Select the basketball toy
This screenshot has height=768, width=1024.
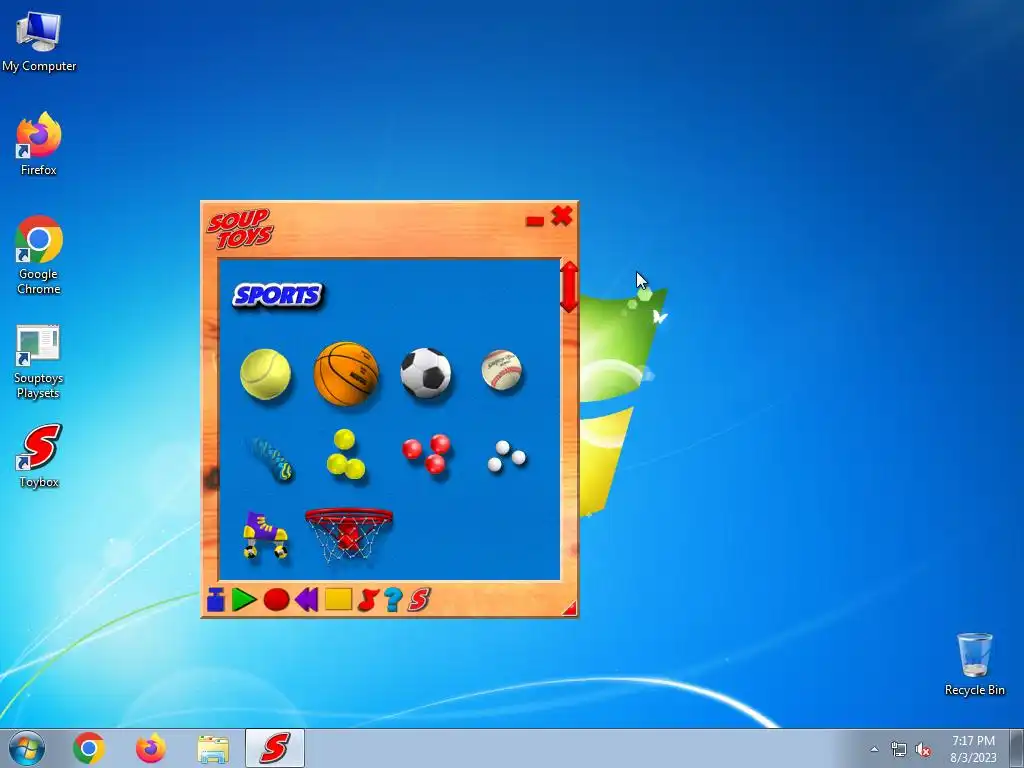[346, 374]
